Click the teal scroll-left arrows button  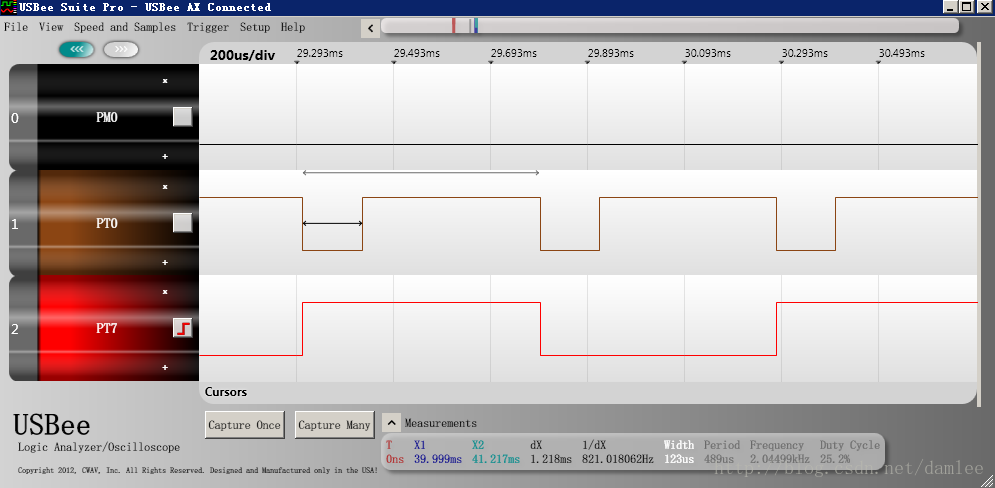click(x=77, y=49)
